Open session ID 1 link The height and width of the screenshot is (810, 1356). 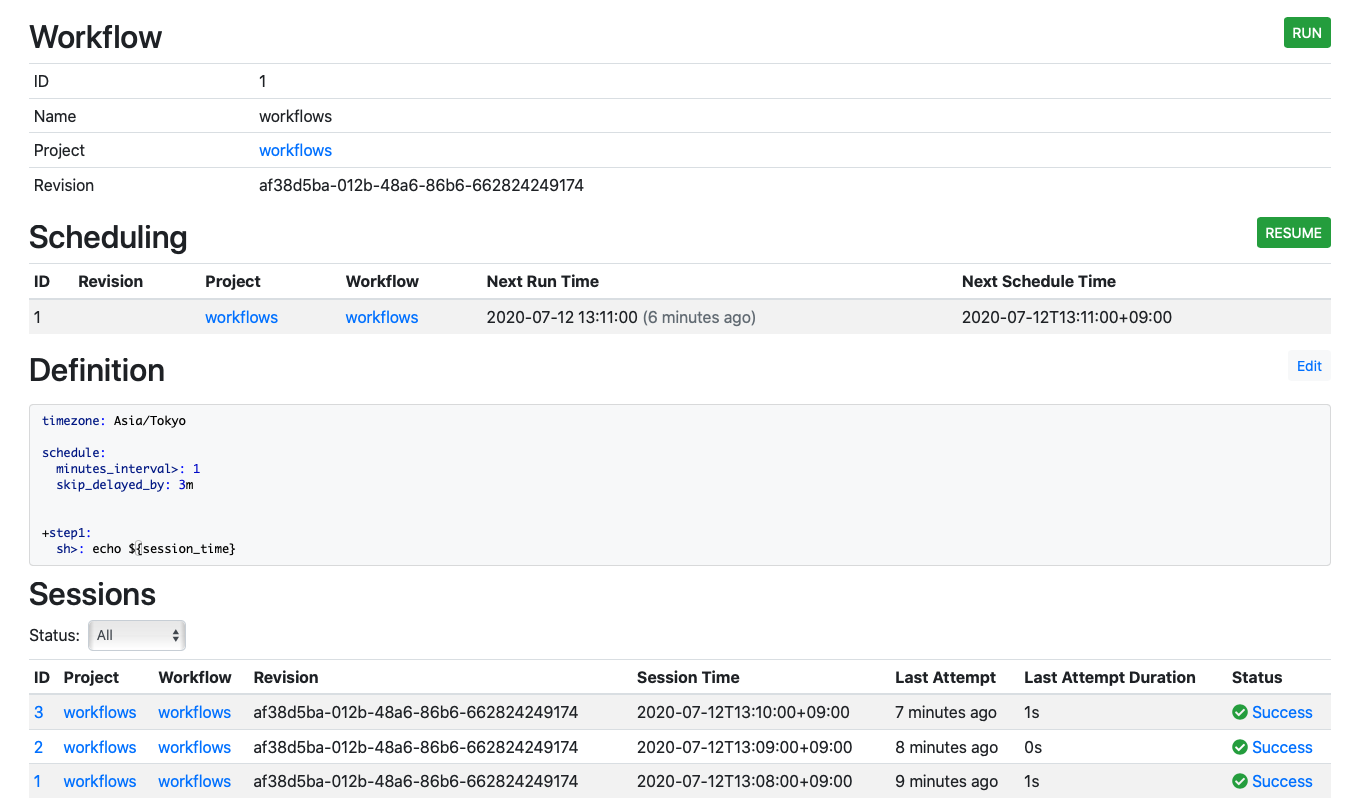point(38,781)
